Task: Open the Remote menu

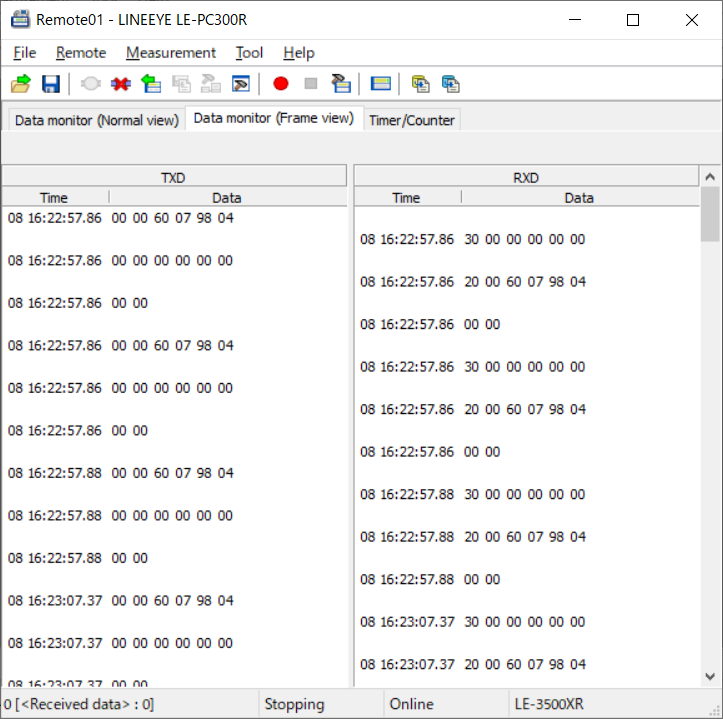Action: click(x=81, y=53)
